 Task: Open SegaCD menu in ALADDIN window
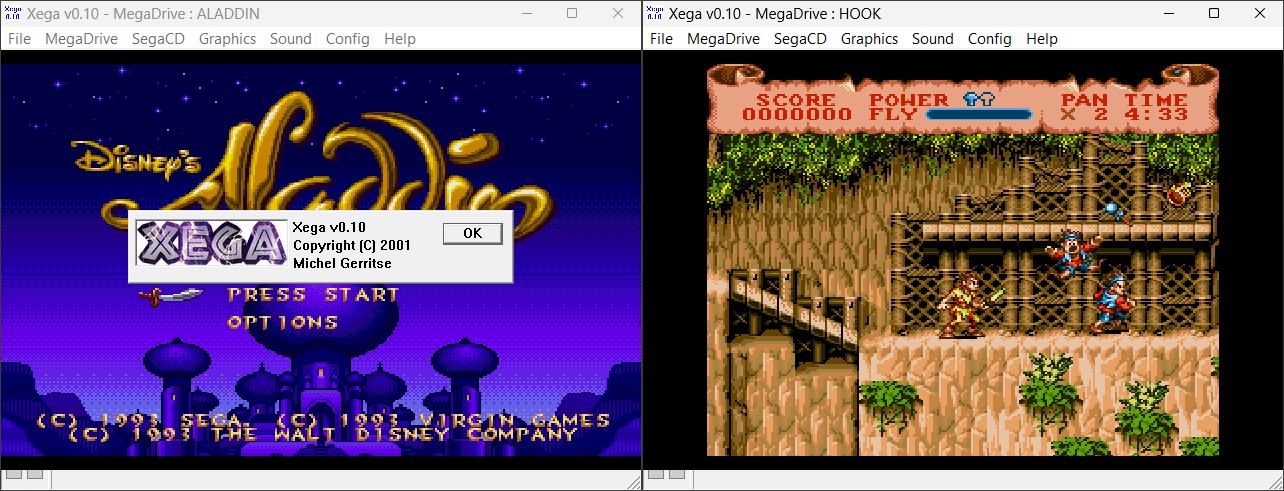point(158,39)
